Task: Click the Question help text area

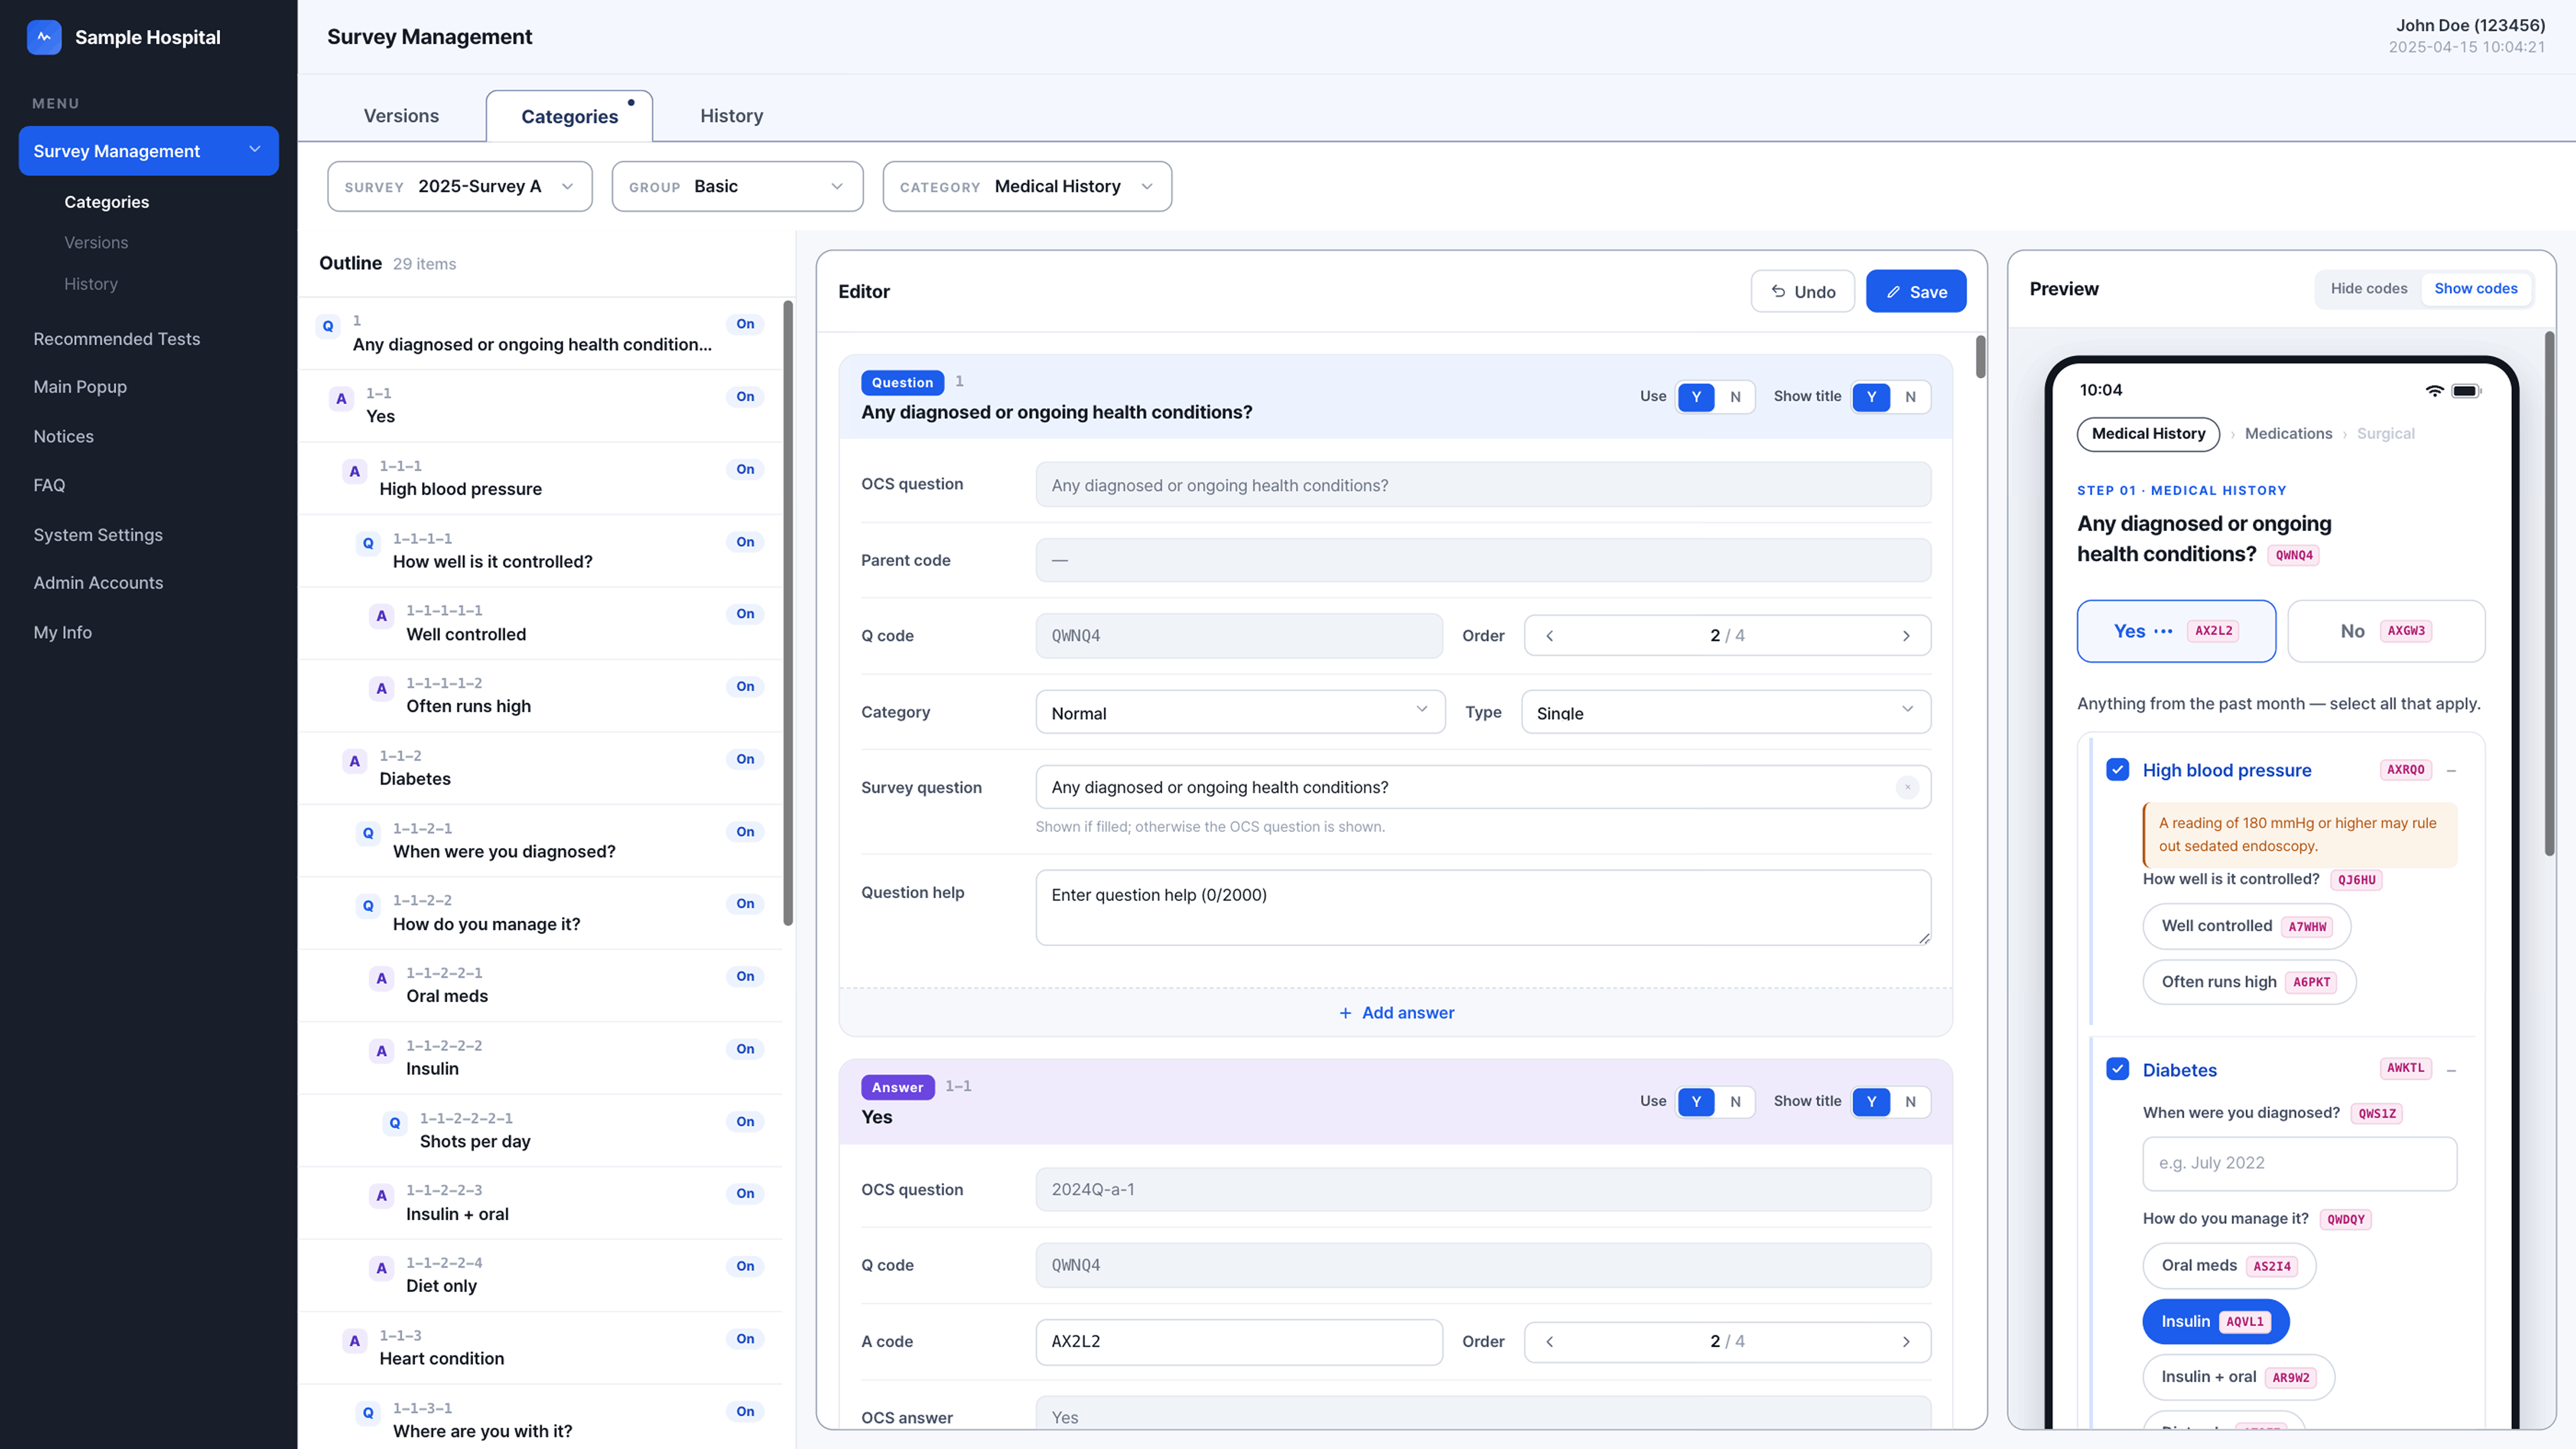Action: (1483, 907)
